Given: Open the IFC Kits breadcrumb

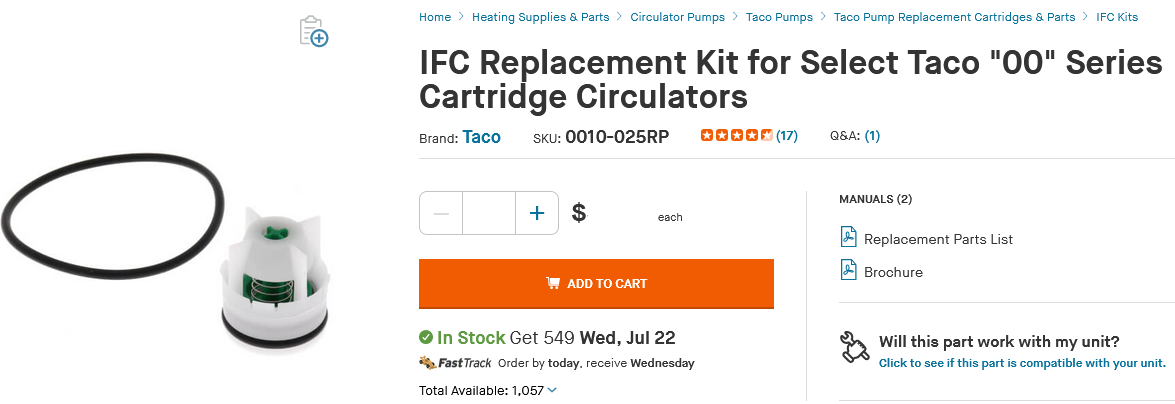Looking at the screenshot, I should click(x=1117, y=16).
